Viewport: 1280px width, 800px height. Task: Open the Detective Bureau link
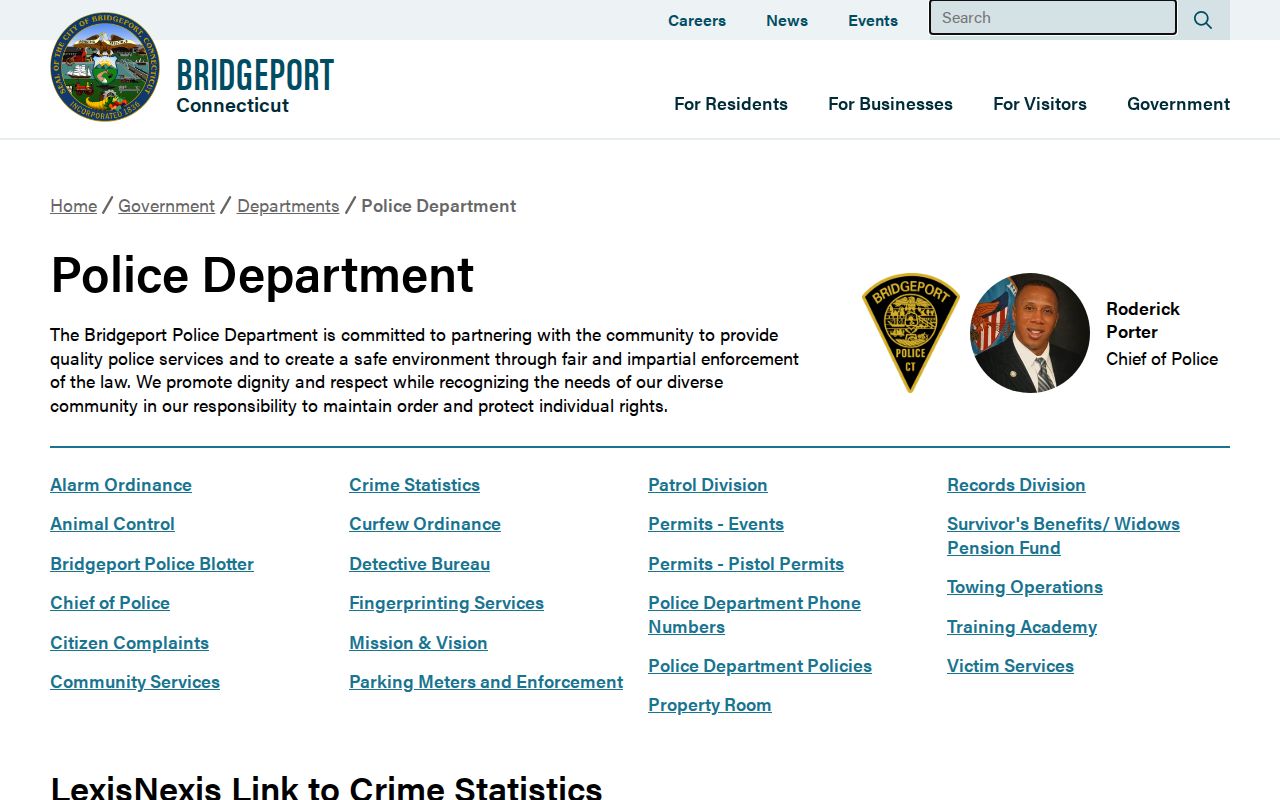[x=420, y=564]
